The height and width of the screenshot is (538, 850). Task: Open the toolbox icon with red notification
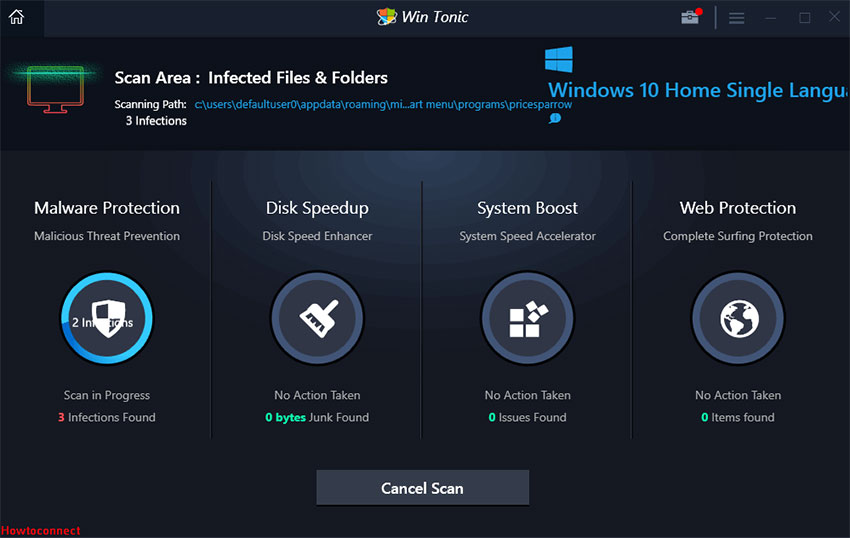tap(690, 17)
